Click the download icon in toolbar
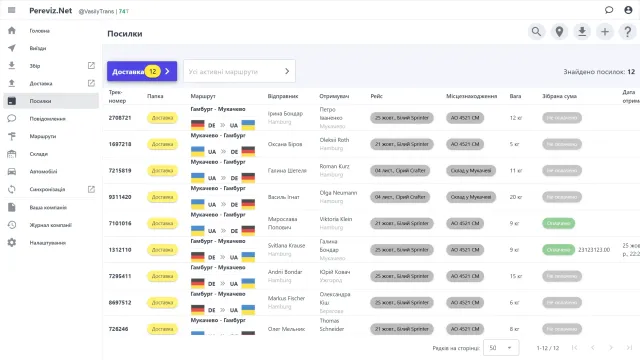This screenshot has width=640, height=360. 582,31
